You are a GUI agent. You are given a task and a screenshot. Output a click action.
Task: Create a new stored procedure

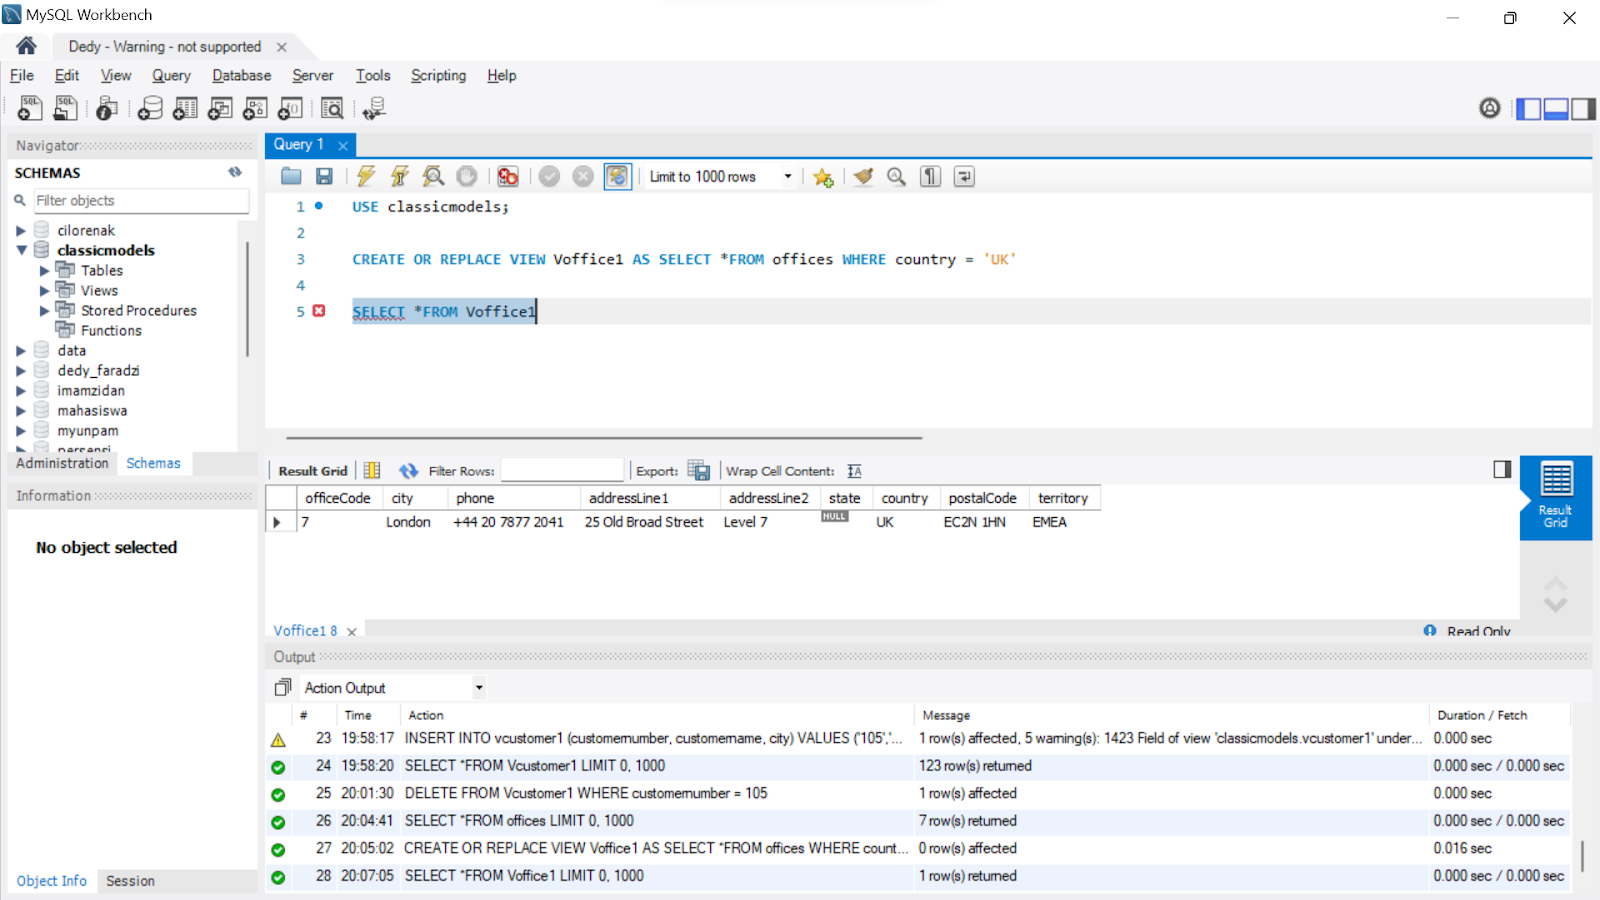tap(255, 108)
